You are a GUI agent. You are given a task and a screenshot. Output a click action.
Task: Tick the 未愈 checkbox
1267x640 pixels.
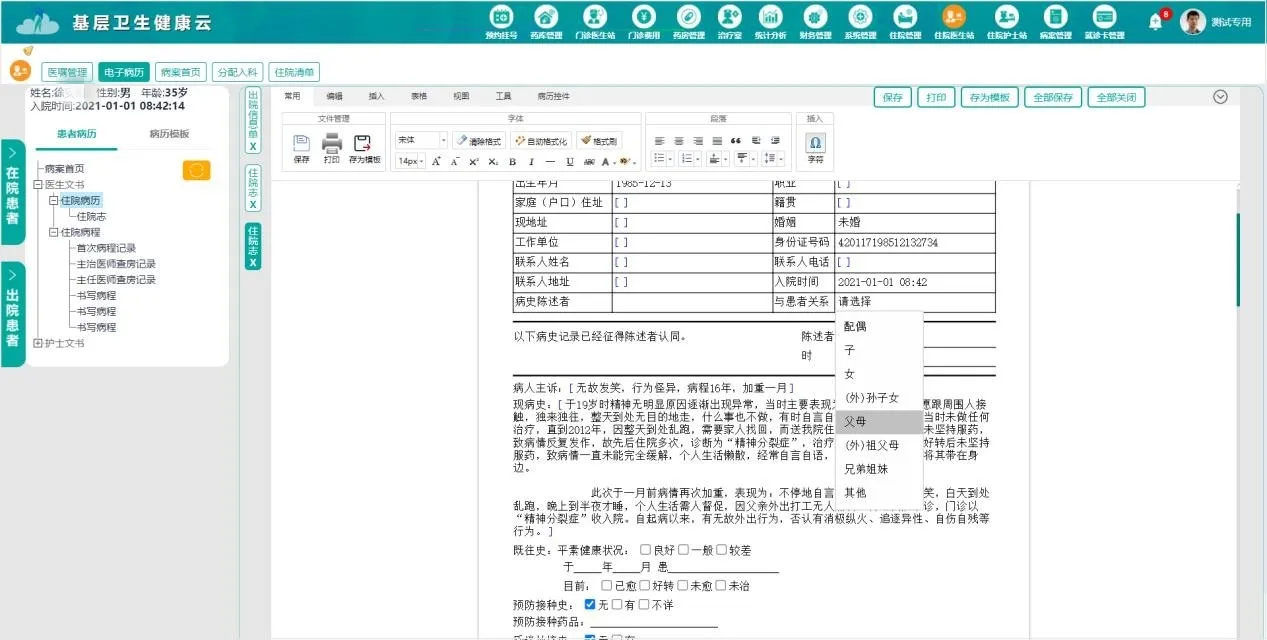click(x=682, y=585)
